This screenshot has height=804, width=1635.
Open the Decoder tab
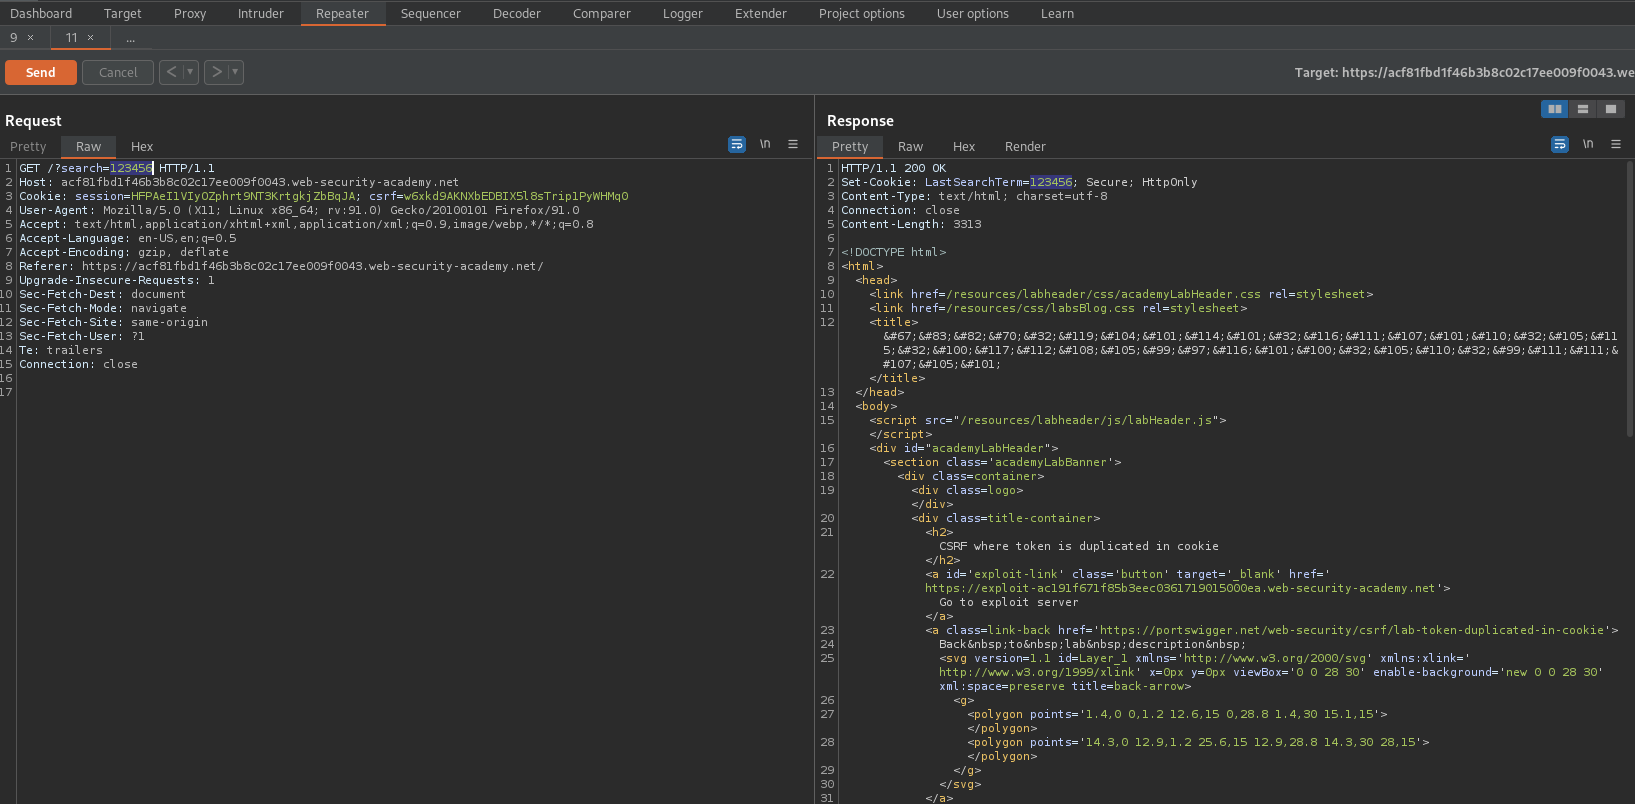pos(517,13)
